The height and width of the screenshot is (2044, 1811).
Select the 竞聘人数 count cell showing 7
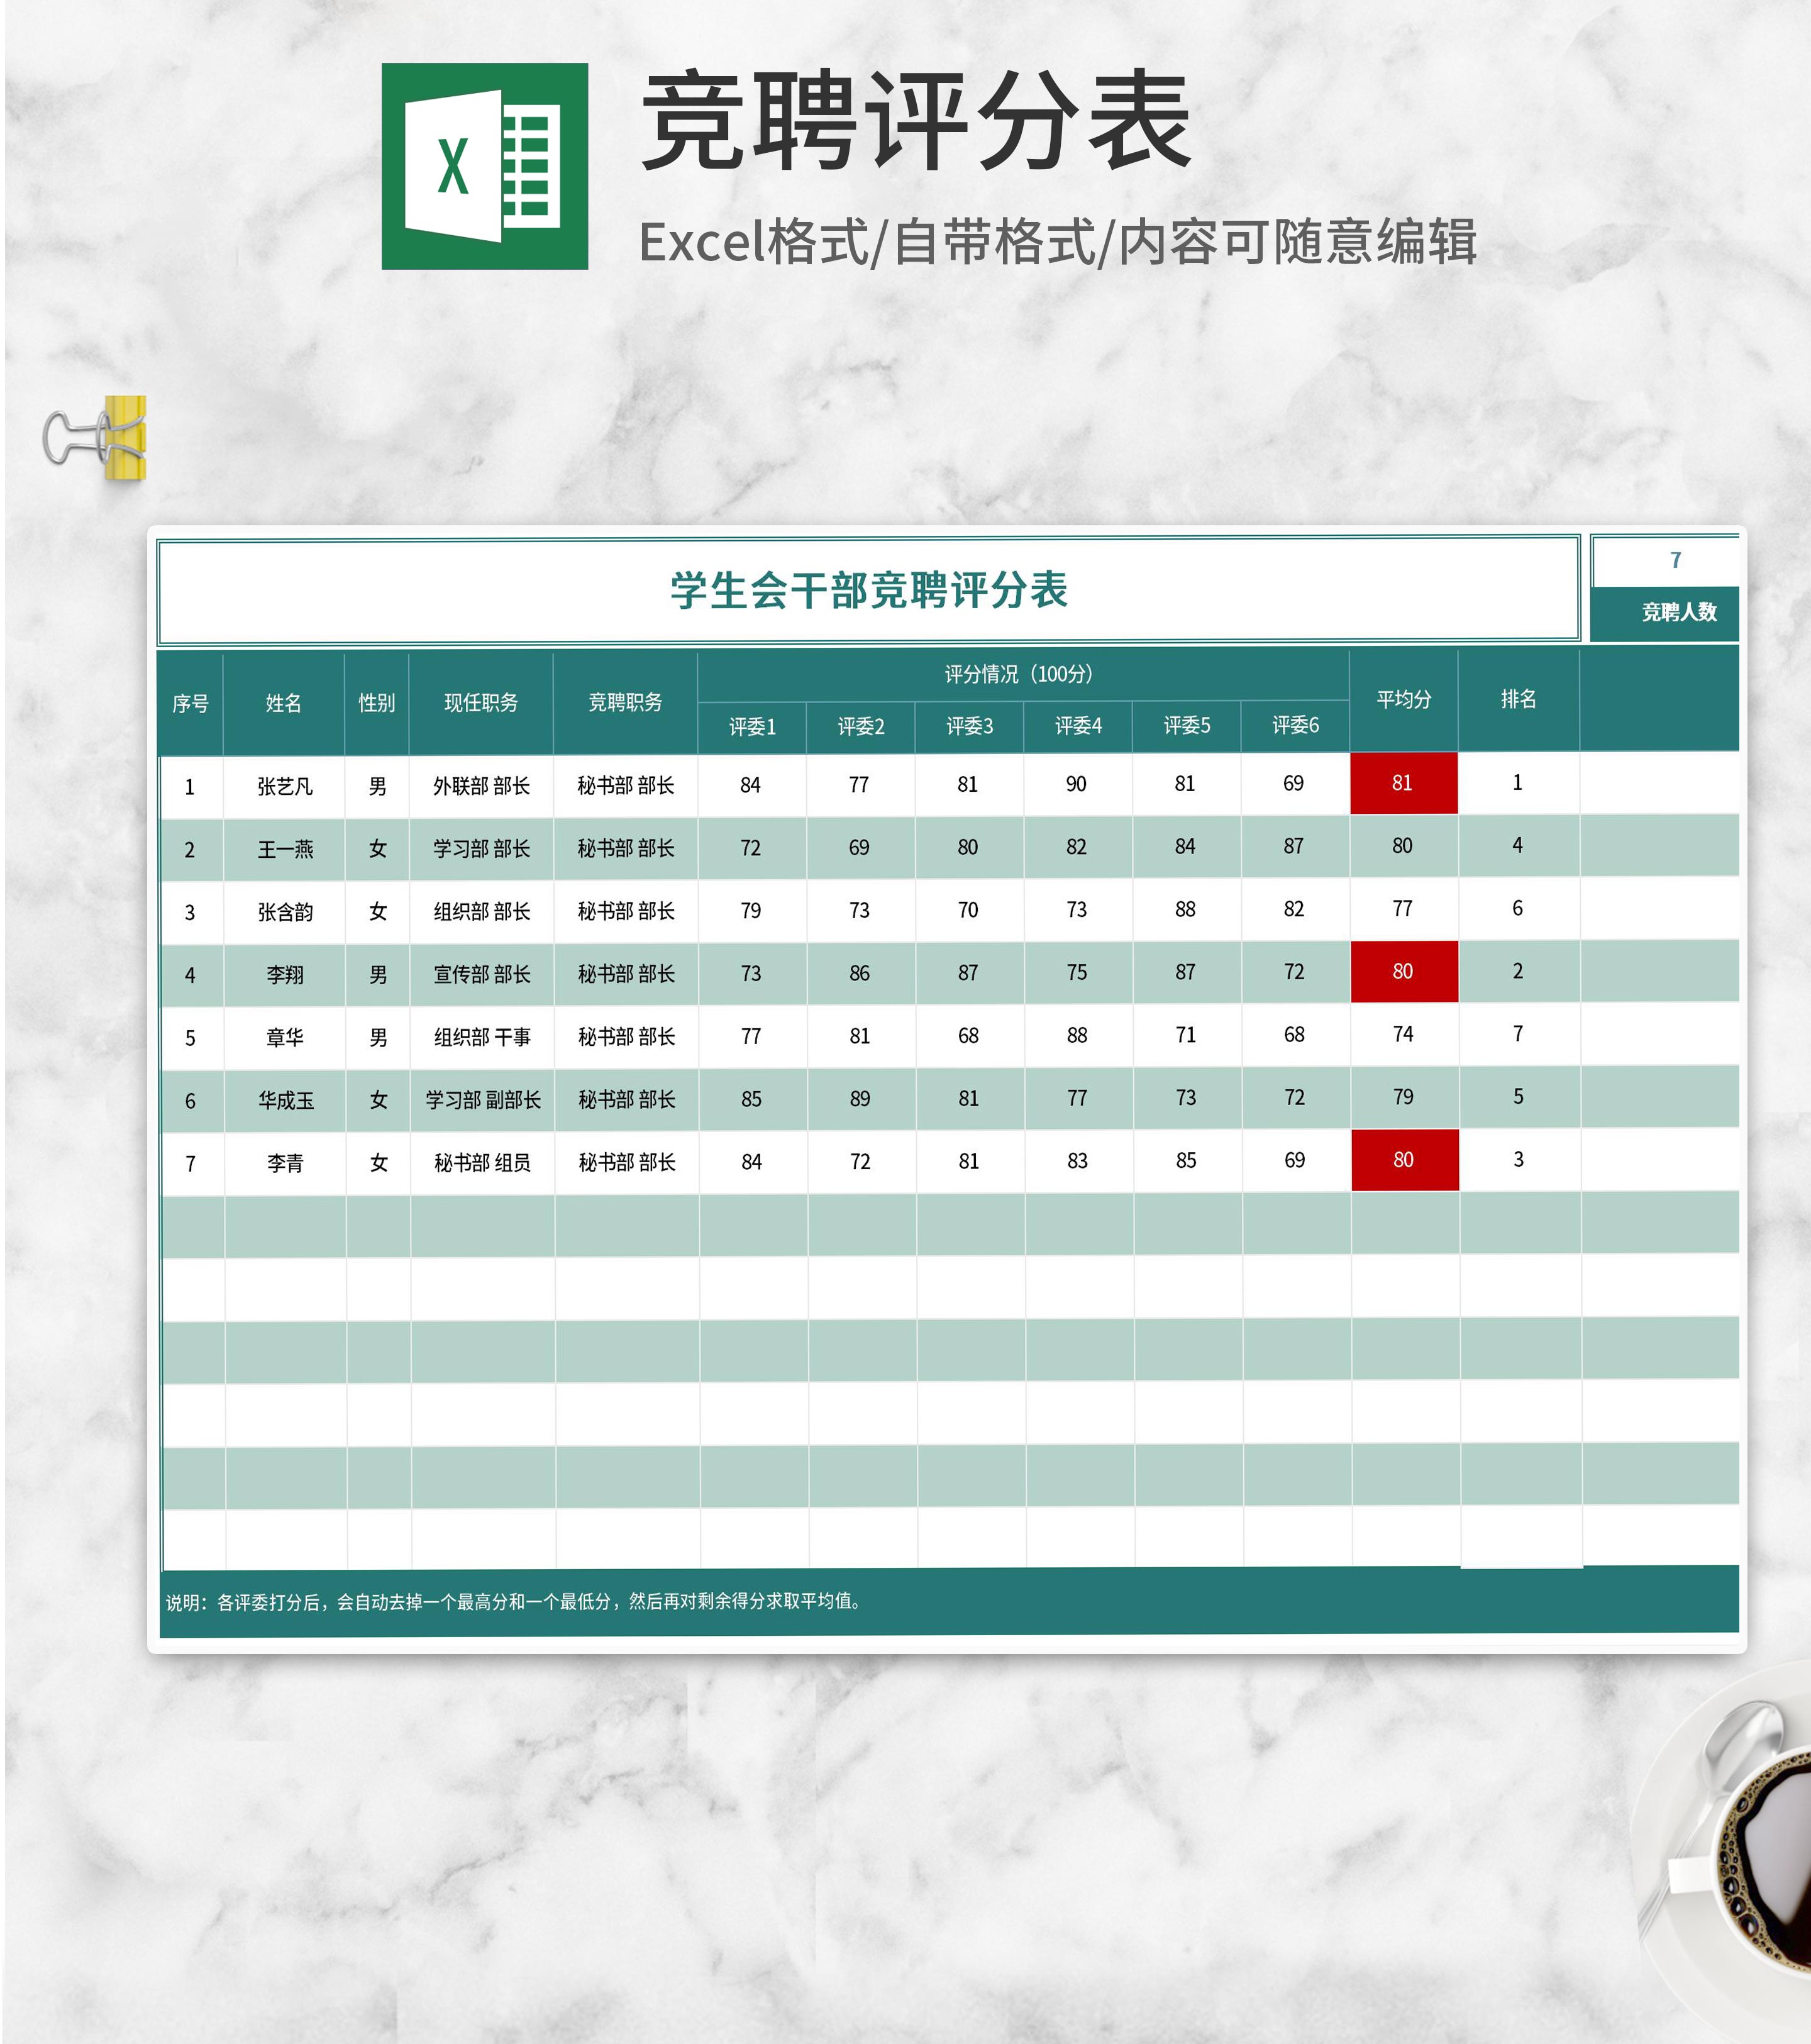pyautogui.click(x=1675, y=560)
